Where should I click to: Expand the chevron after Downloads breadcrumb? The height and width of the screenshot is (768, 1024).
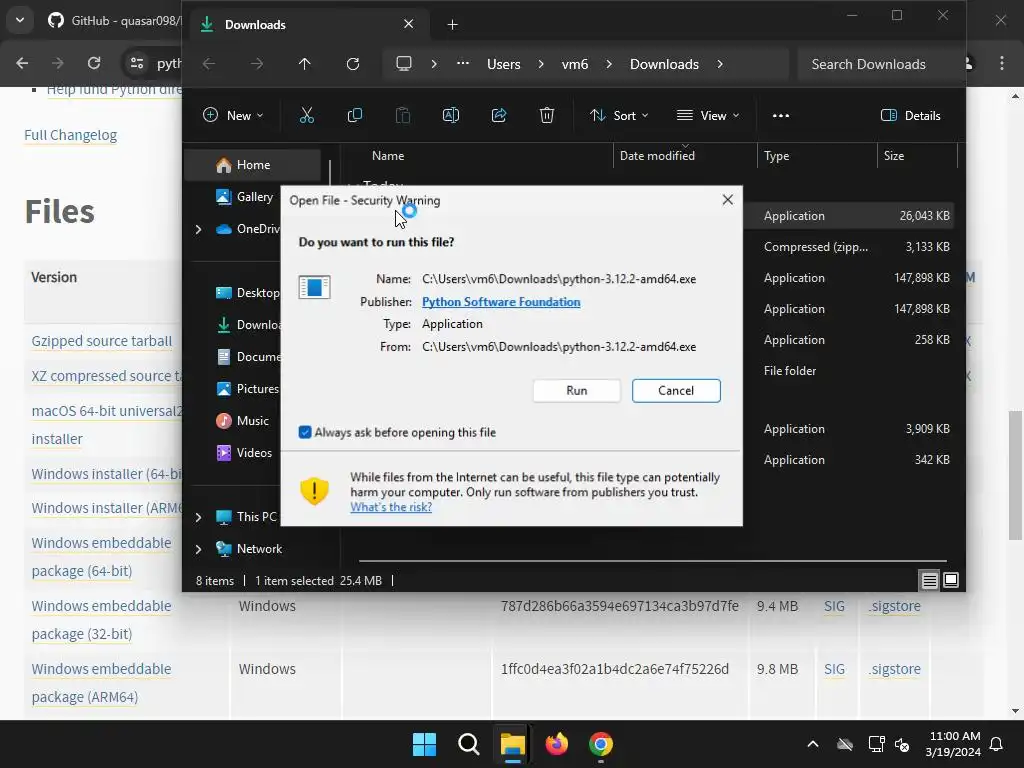coord(720,64)
